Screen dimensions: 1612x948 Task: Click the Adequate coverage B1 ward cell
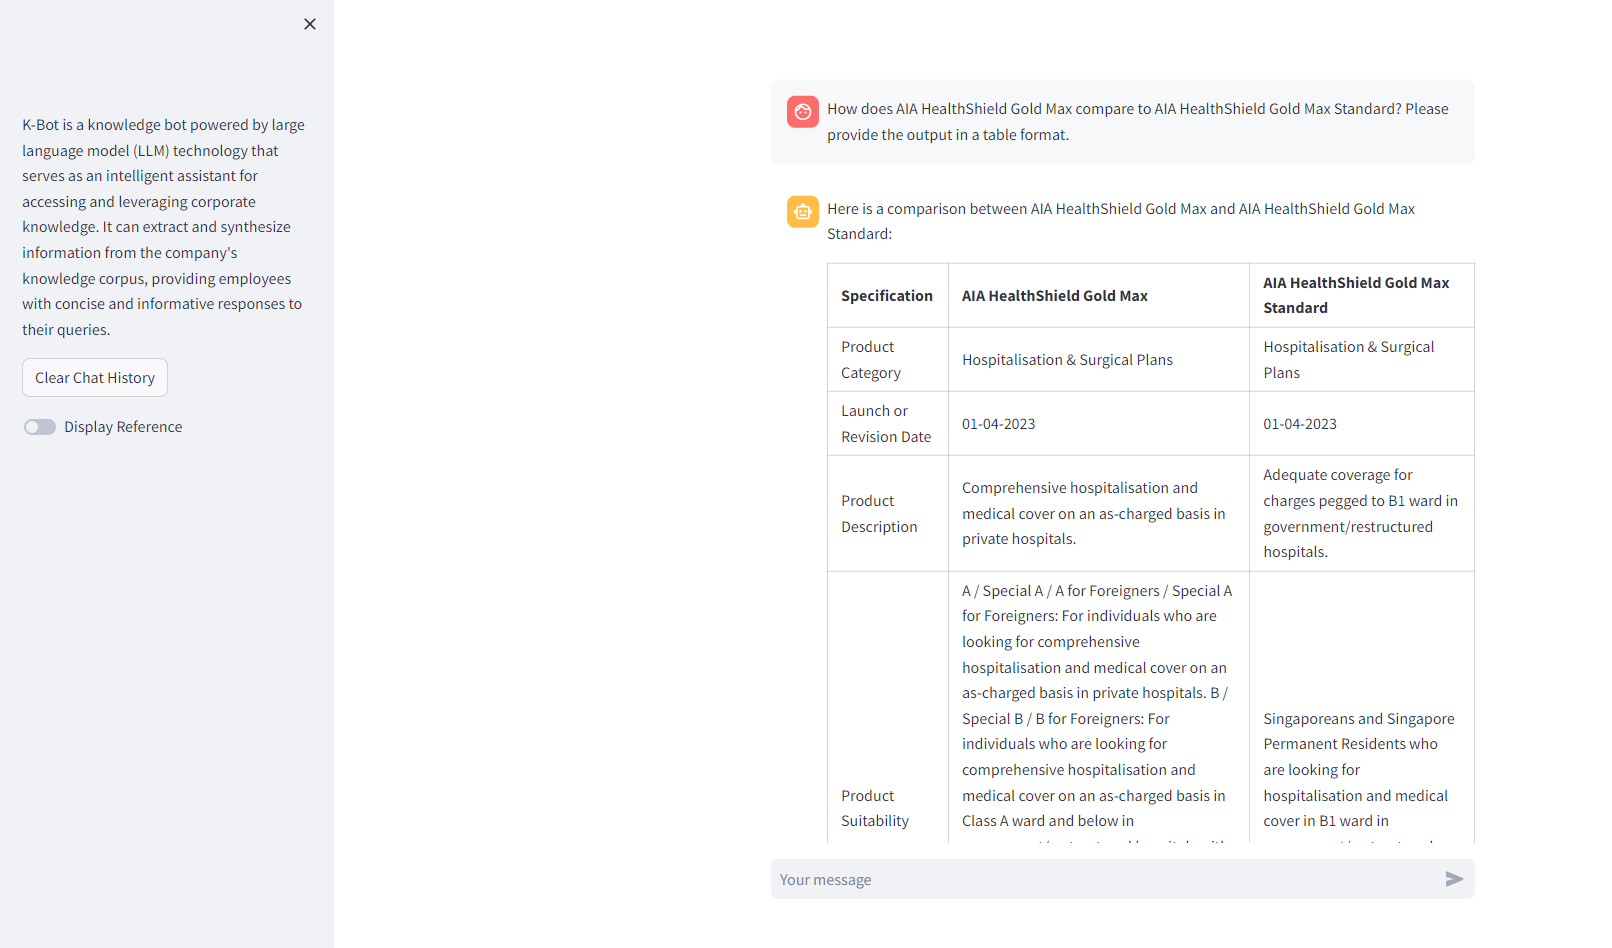1362,514
